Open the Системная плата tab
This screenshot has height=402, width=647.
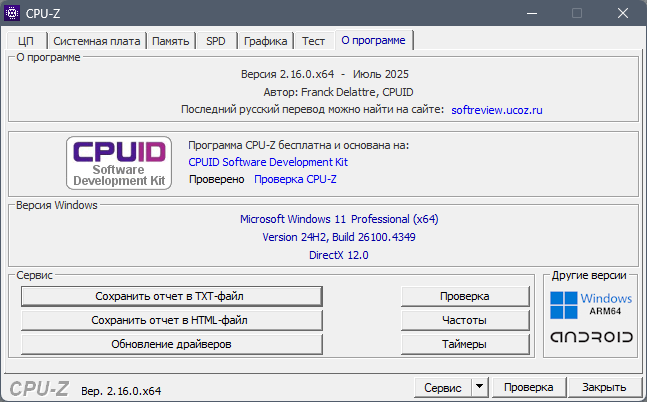97,41
